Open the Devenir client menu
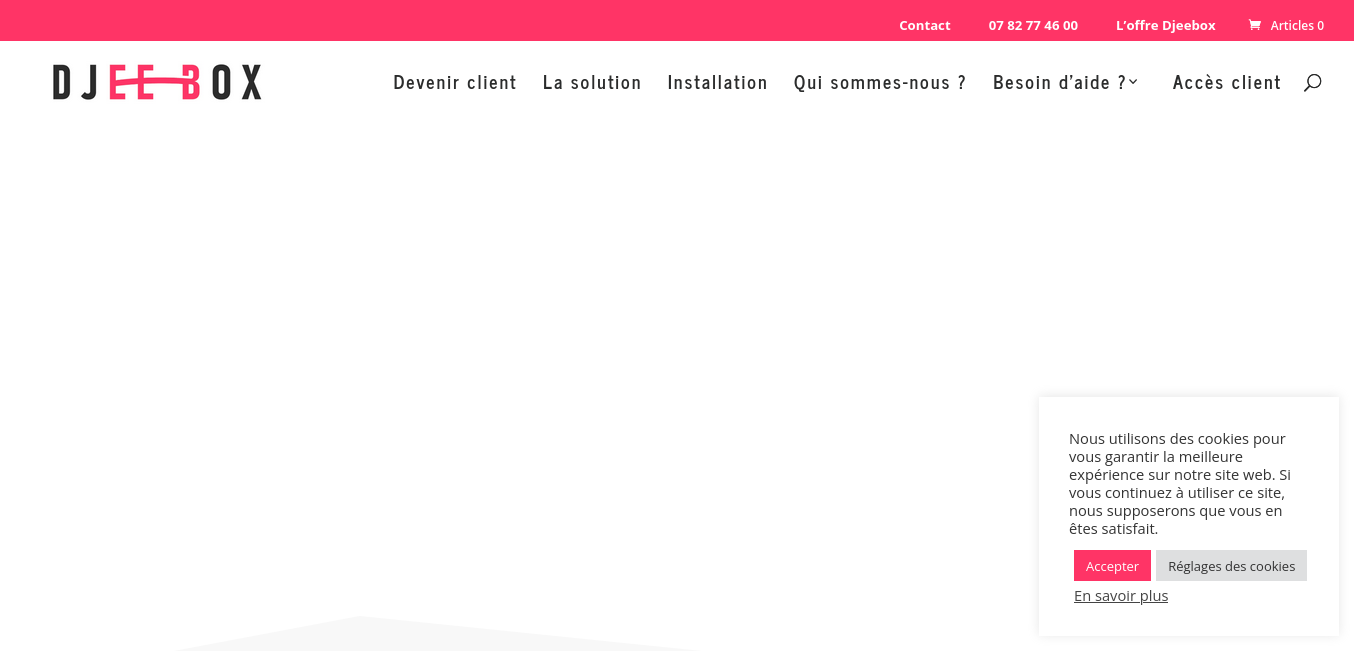 [x=455, y=82]
